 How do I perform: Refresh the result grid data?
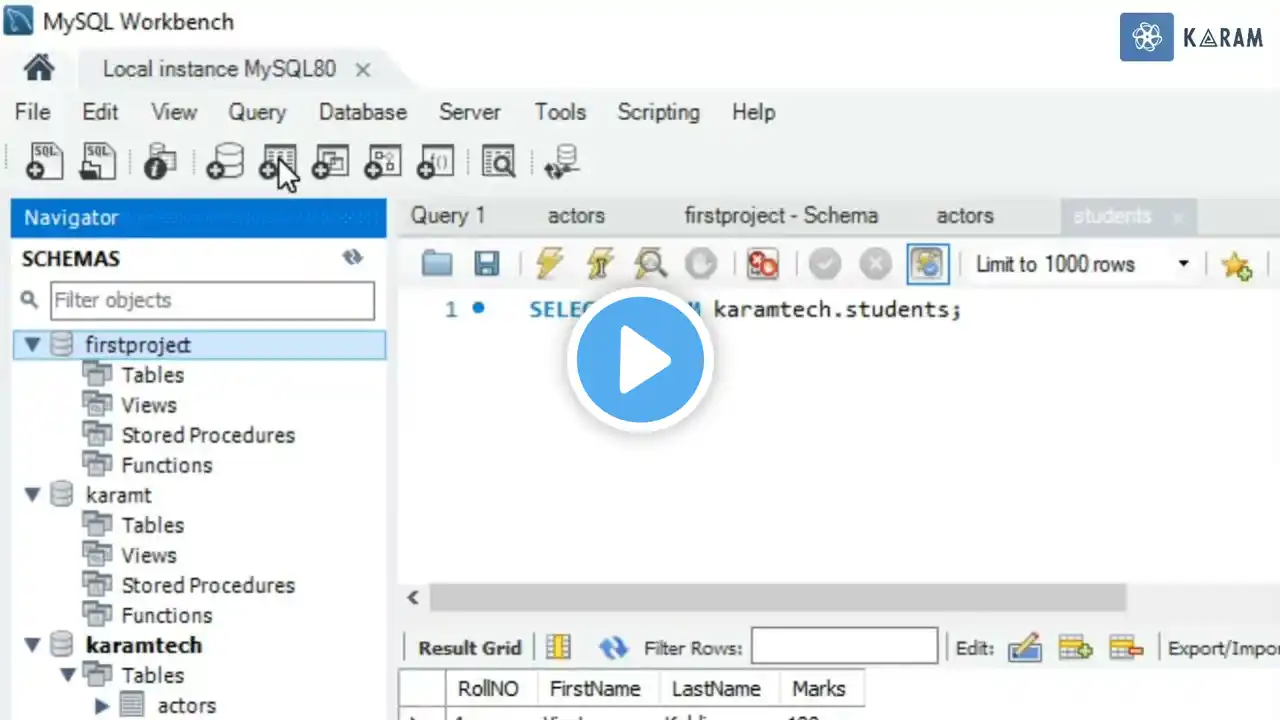[x=613, y=648]
